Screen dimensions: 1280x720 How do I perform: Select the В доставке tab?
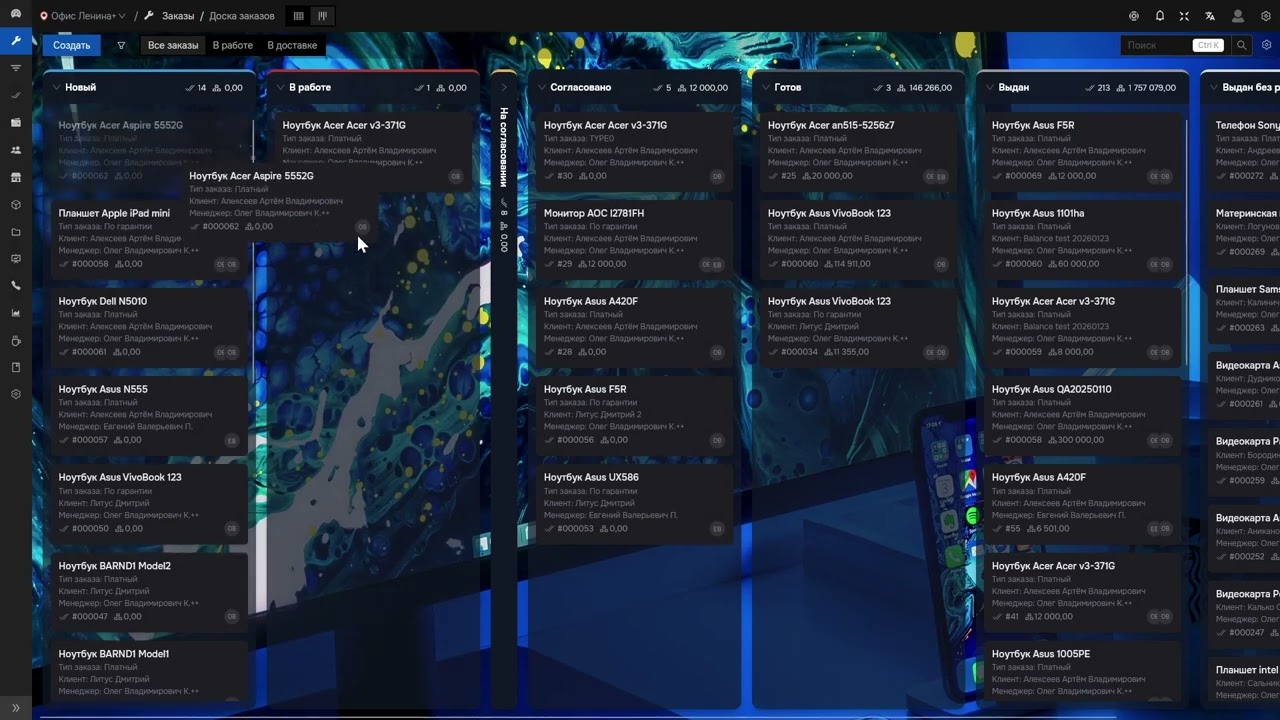(292, 45)
